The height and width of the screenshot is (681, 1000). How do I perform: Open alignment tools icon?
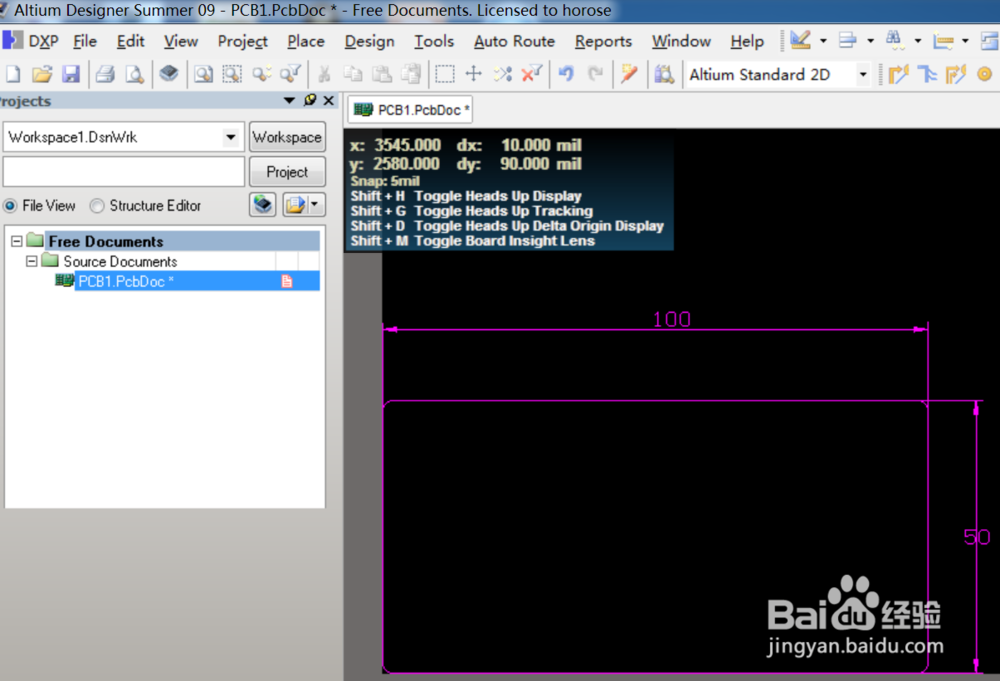click(848, 41)
